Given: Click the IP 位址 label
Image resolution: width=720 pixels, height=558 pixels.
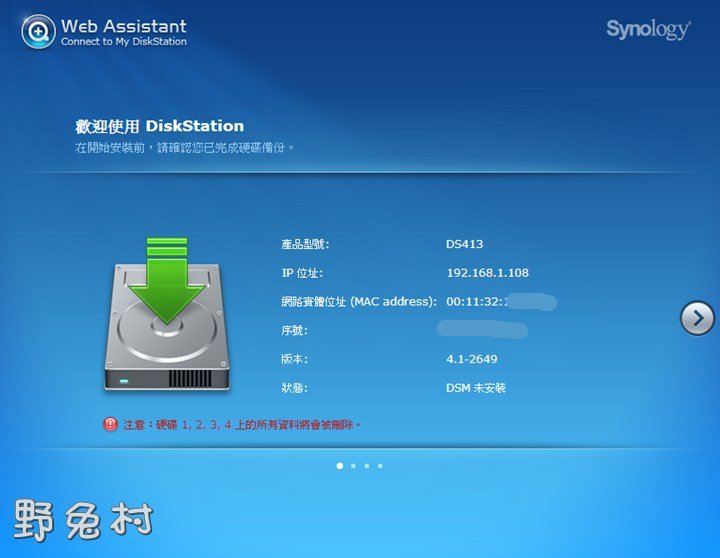Looking at the screenshot, I should pos(302,273).
